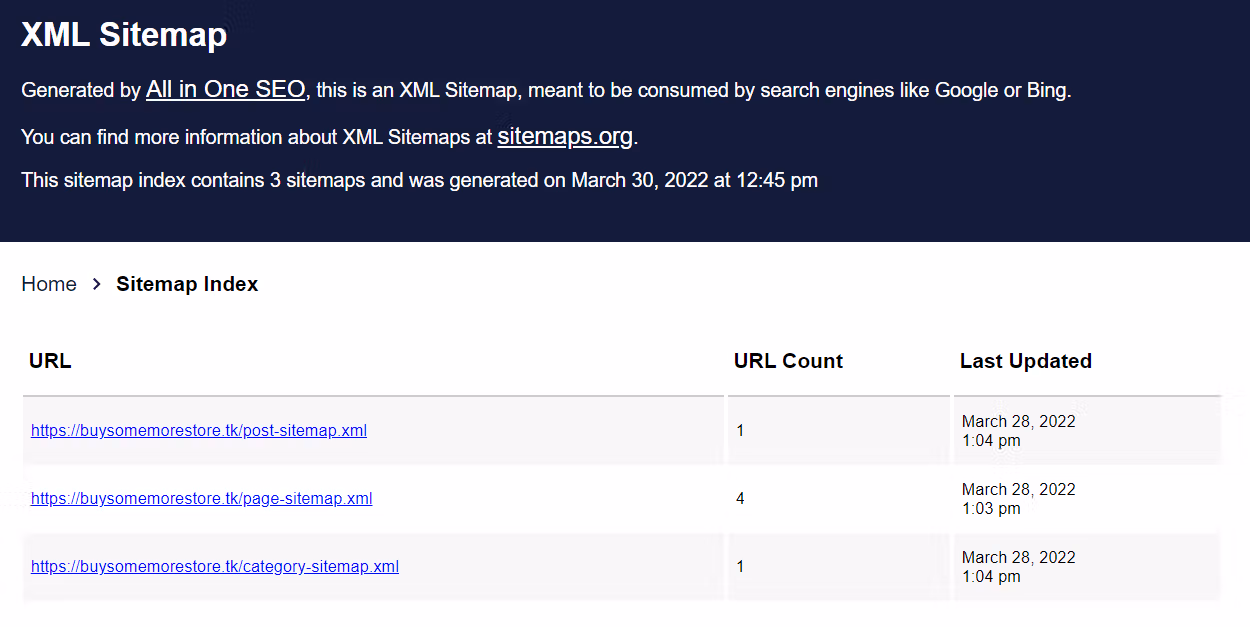Click the URL Count column header

coord(788,360)
